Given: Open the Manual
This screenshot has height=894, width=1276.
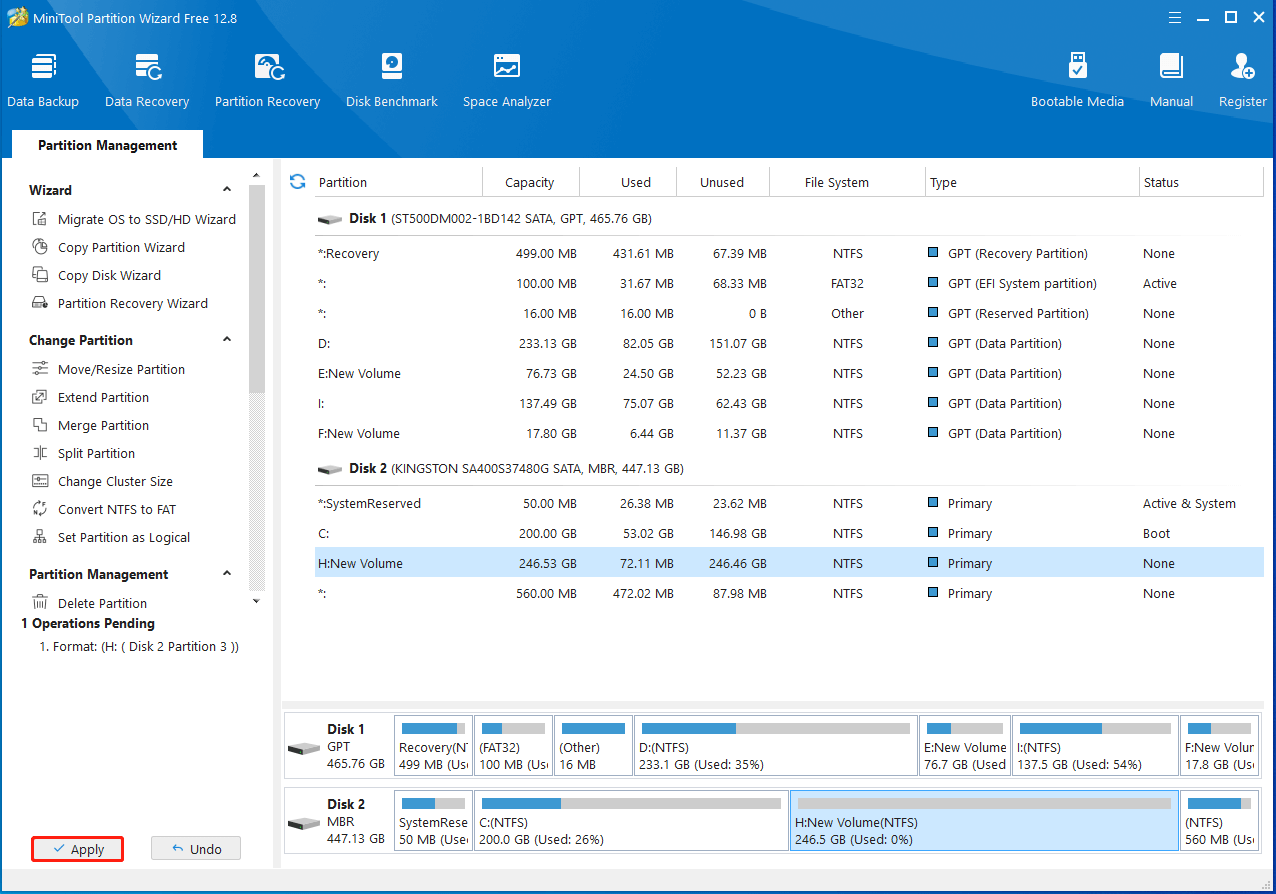Looking at the screenshot, I should pyautogui.click(x=1171, y=80).
